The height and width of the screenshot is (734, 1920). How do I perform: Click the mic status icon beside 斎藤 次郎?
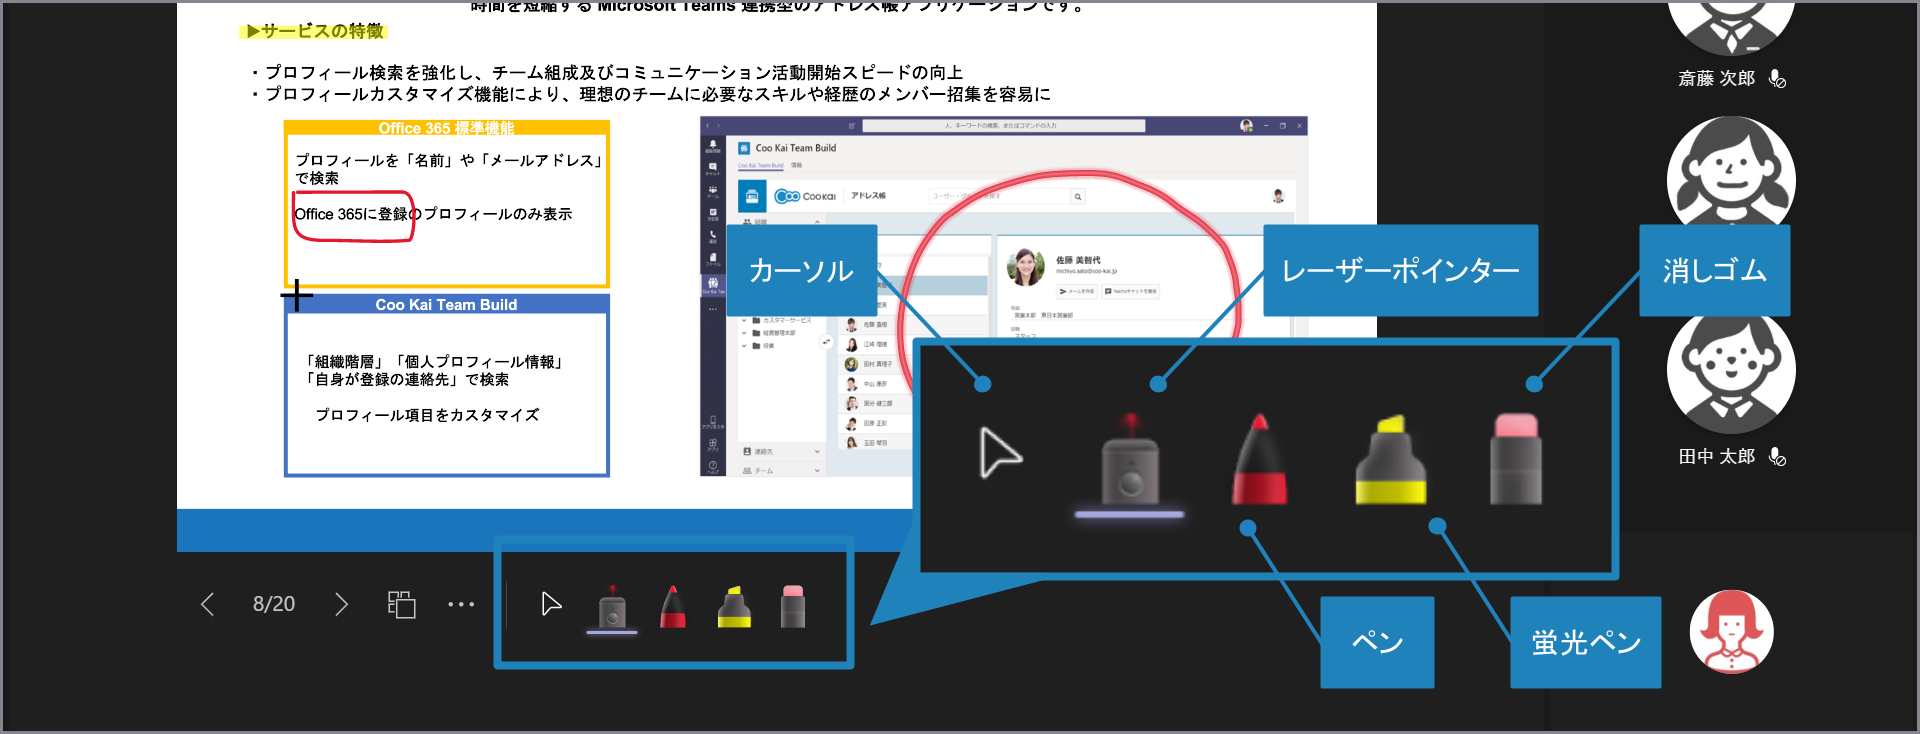click(x=1777, y=78)
